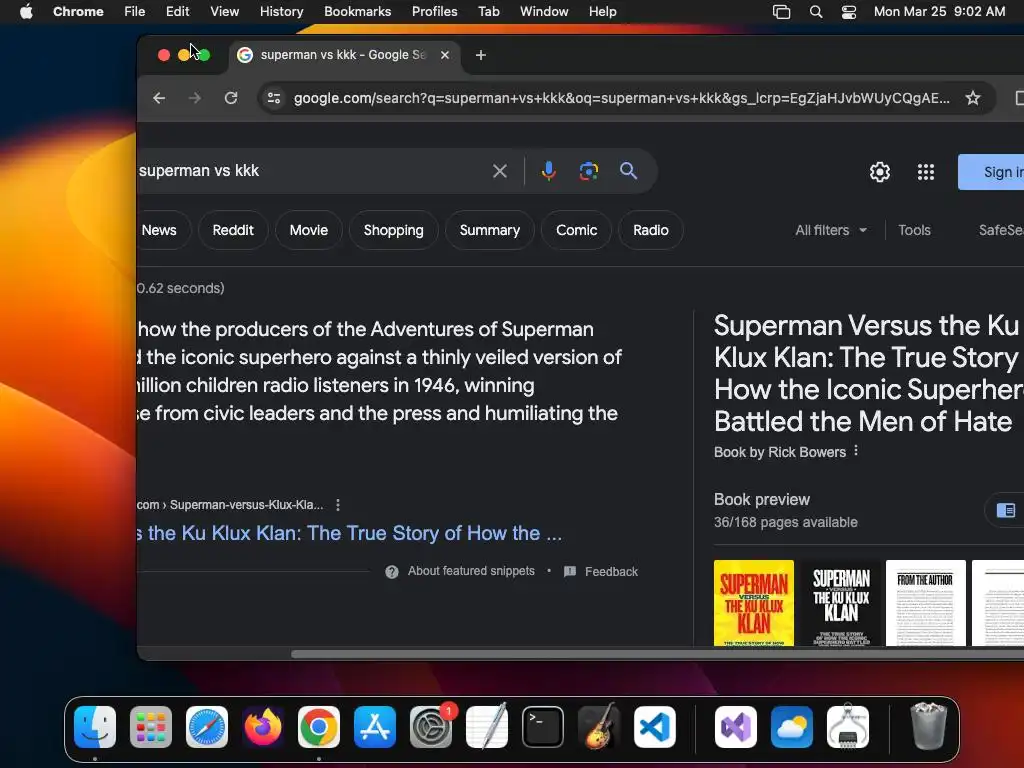The width and height of the screenshot is (1024, 768).
Task: Click the horizontal scrollbar thumb
Action: coord(657,654)
